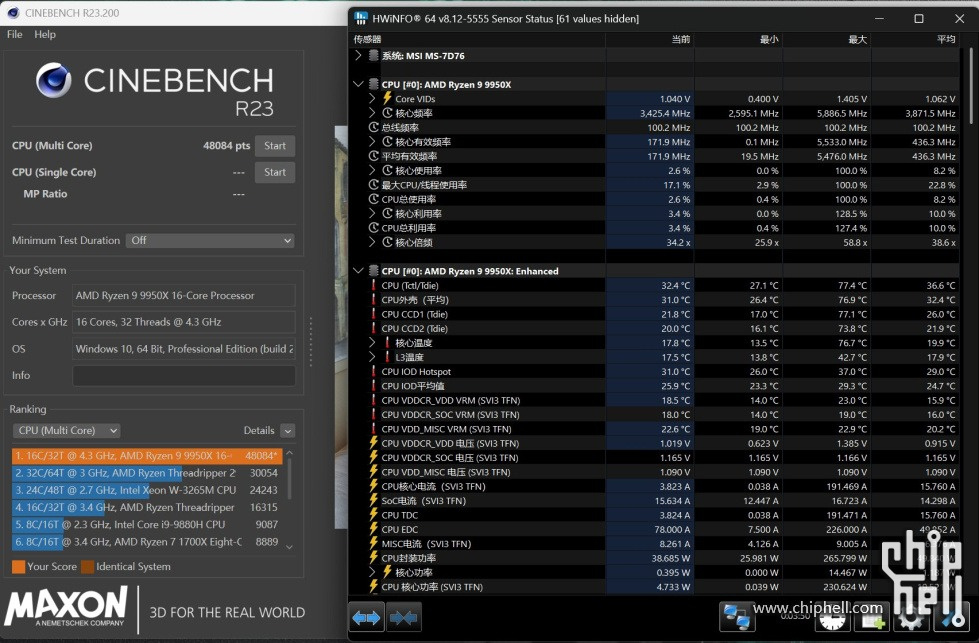The height and width of the screenshot is (643, 979).
Task: Expand the 核心频率 row
Action: click(372, 113)
